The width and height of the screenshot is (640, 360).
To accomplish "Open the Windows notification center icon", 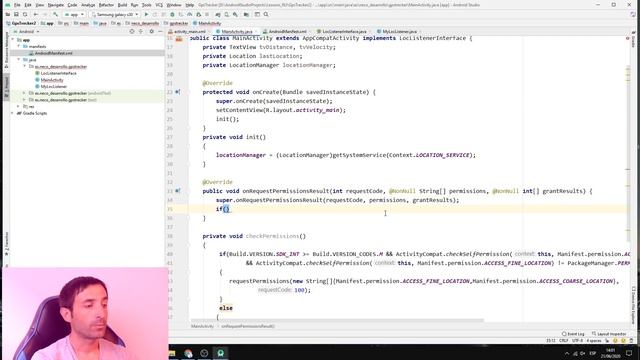I will (629, 353).
